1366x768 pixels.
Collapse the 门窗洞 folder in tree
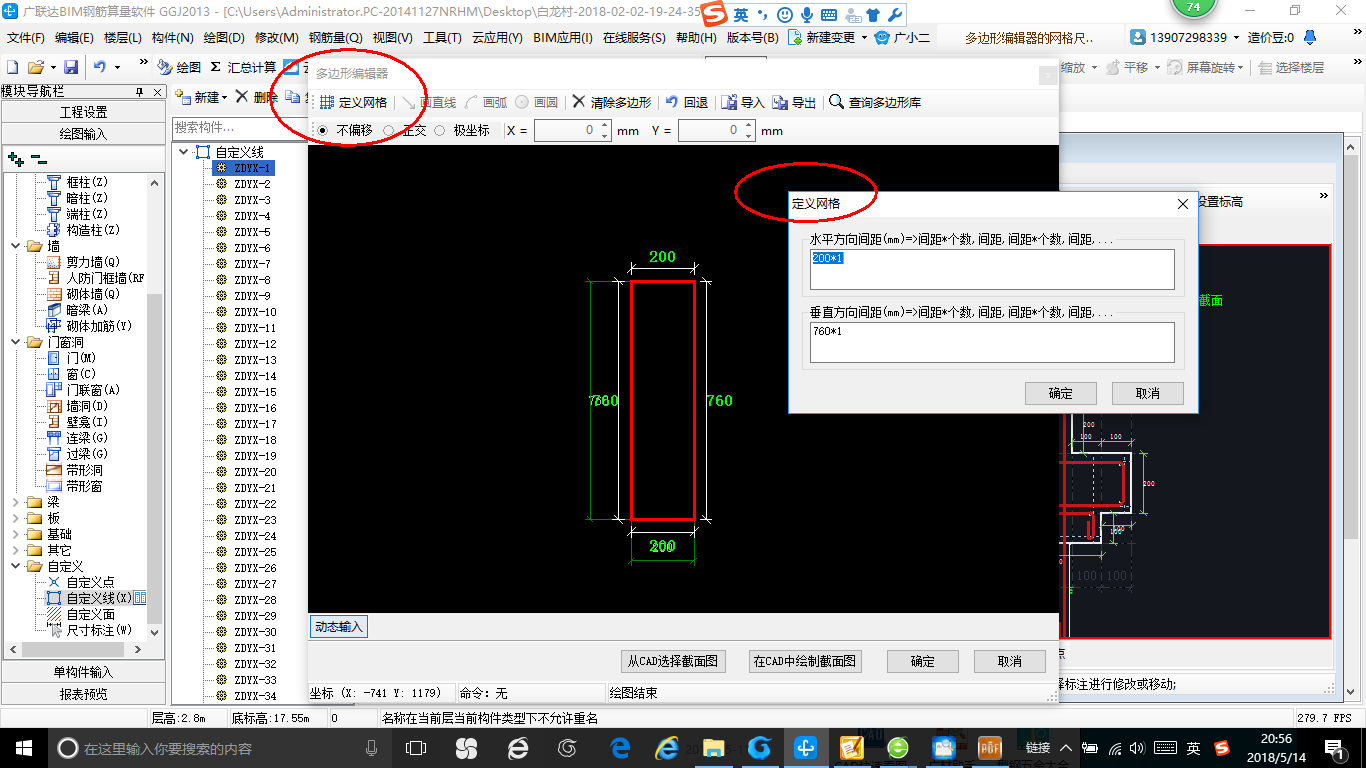17,342
